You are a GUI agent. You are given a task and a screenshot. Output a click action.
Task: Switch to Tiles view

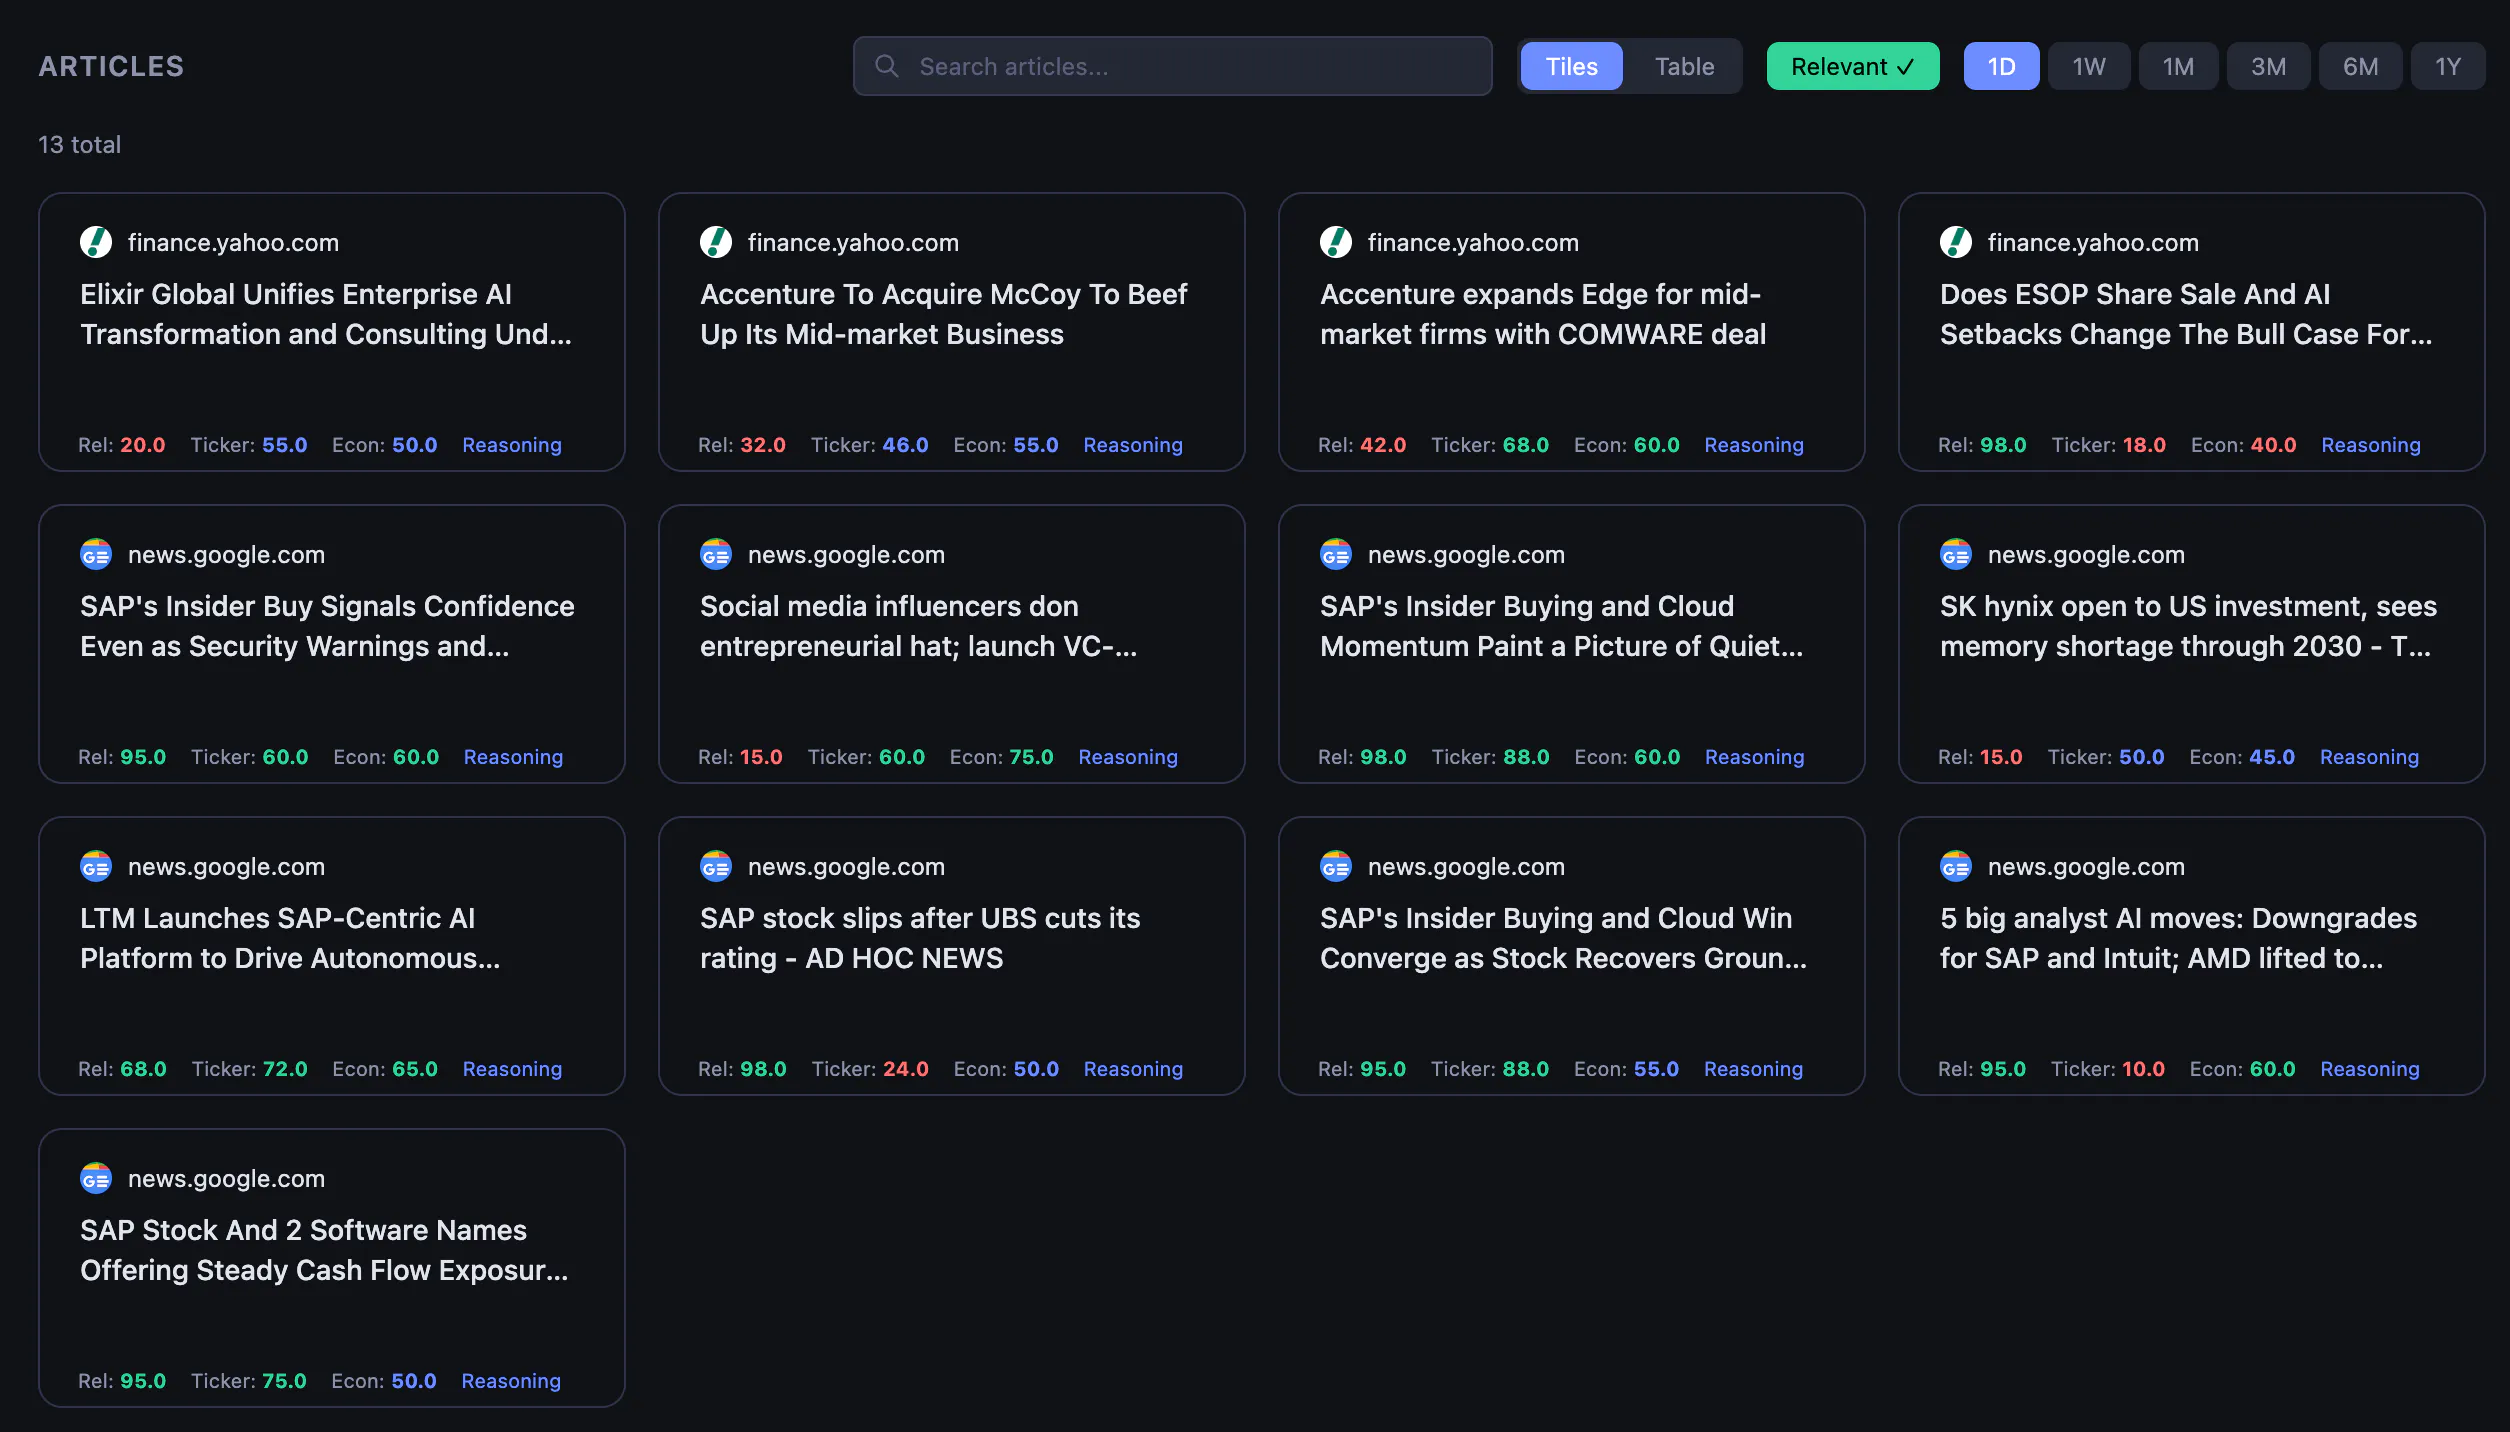1572,66
